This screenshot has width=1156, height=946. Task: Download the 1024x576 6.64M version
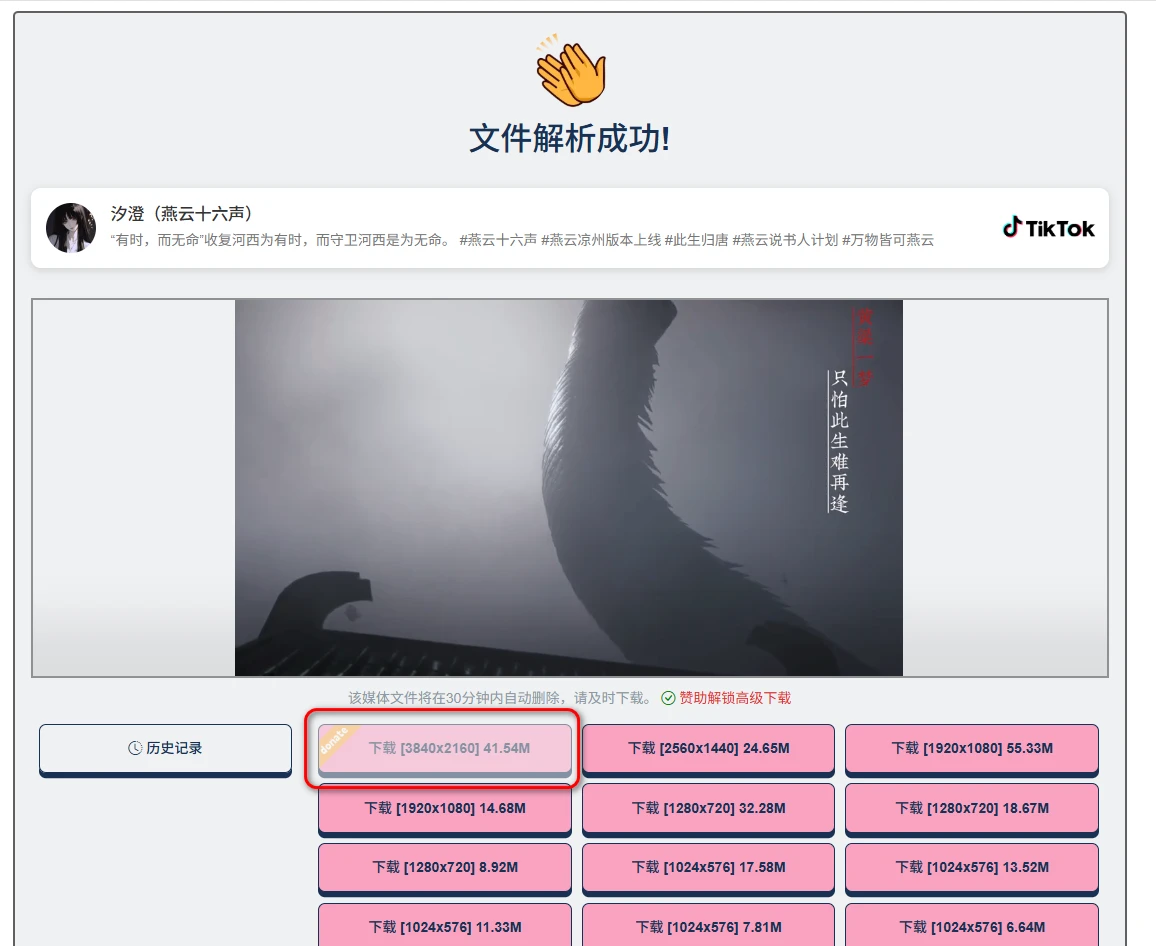tap(971, 927)
